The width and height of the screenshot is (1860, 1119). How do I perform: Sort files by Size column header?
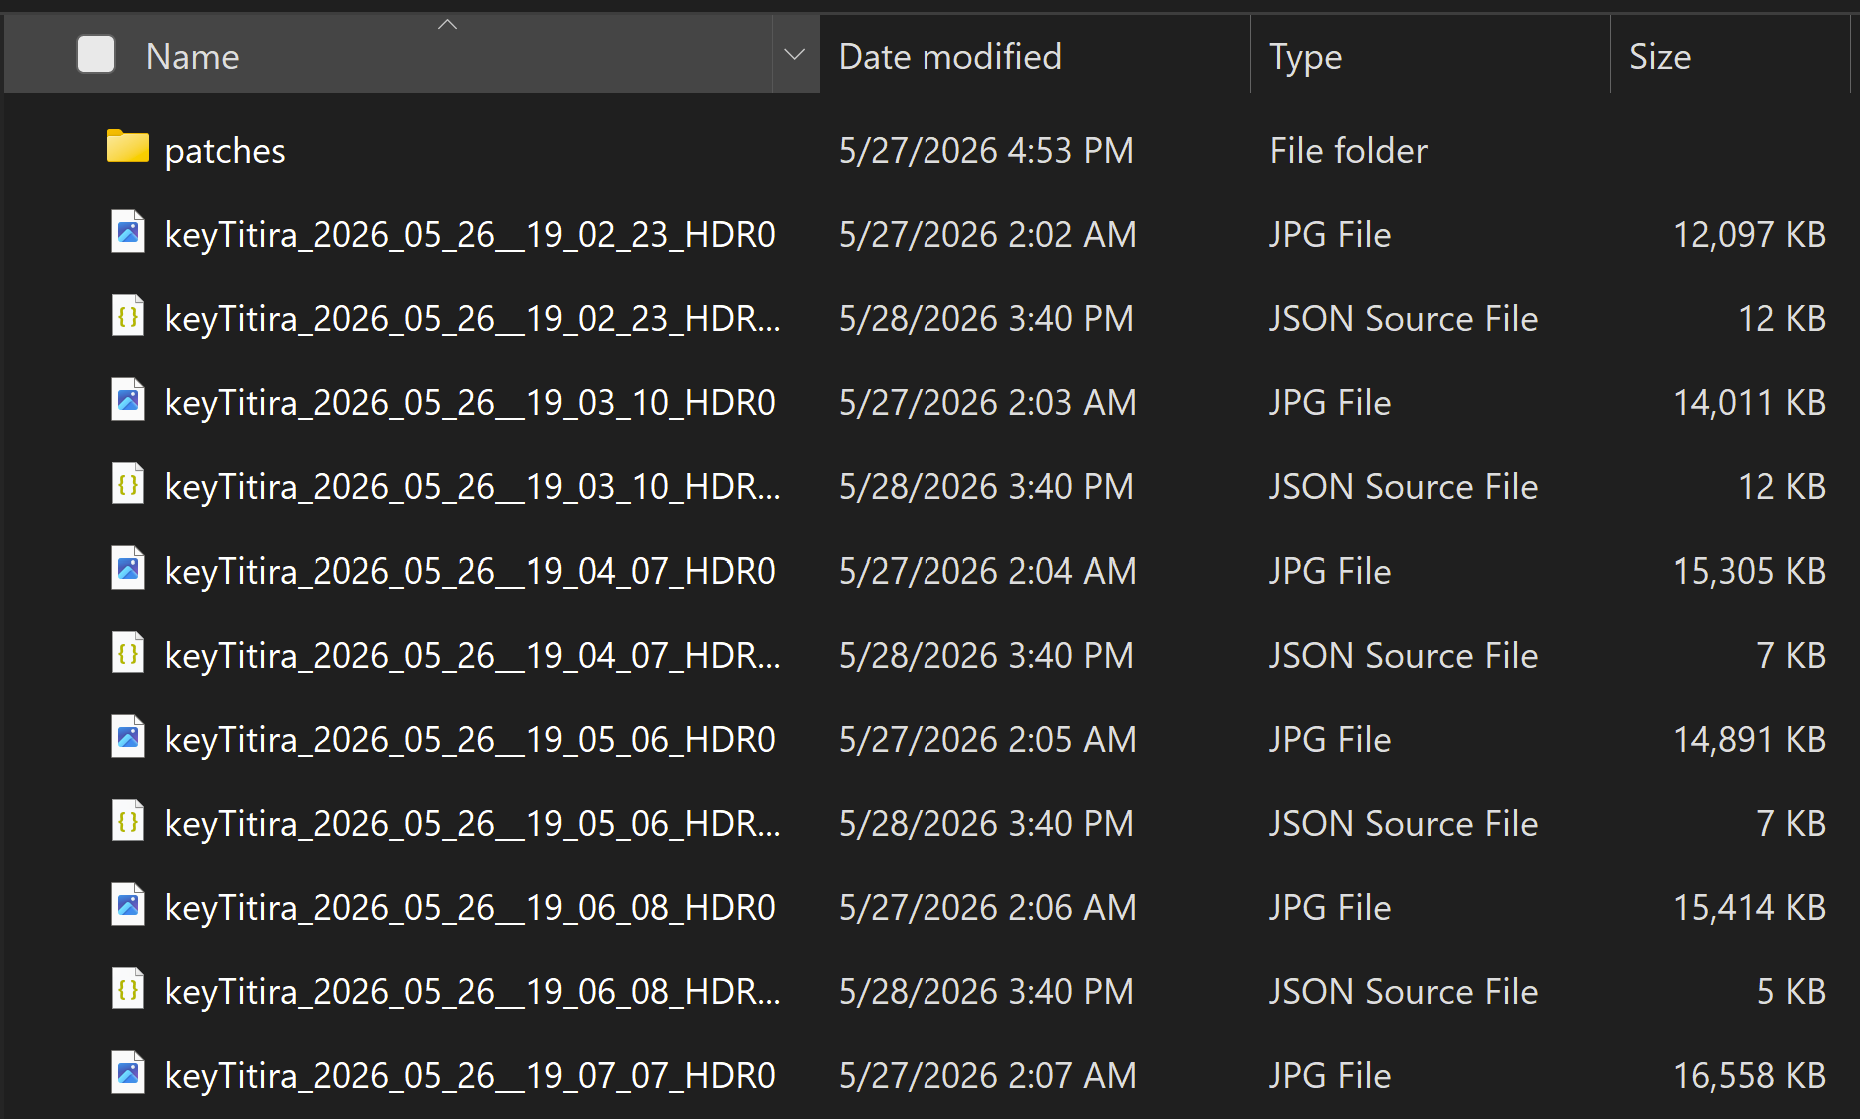1730,56
